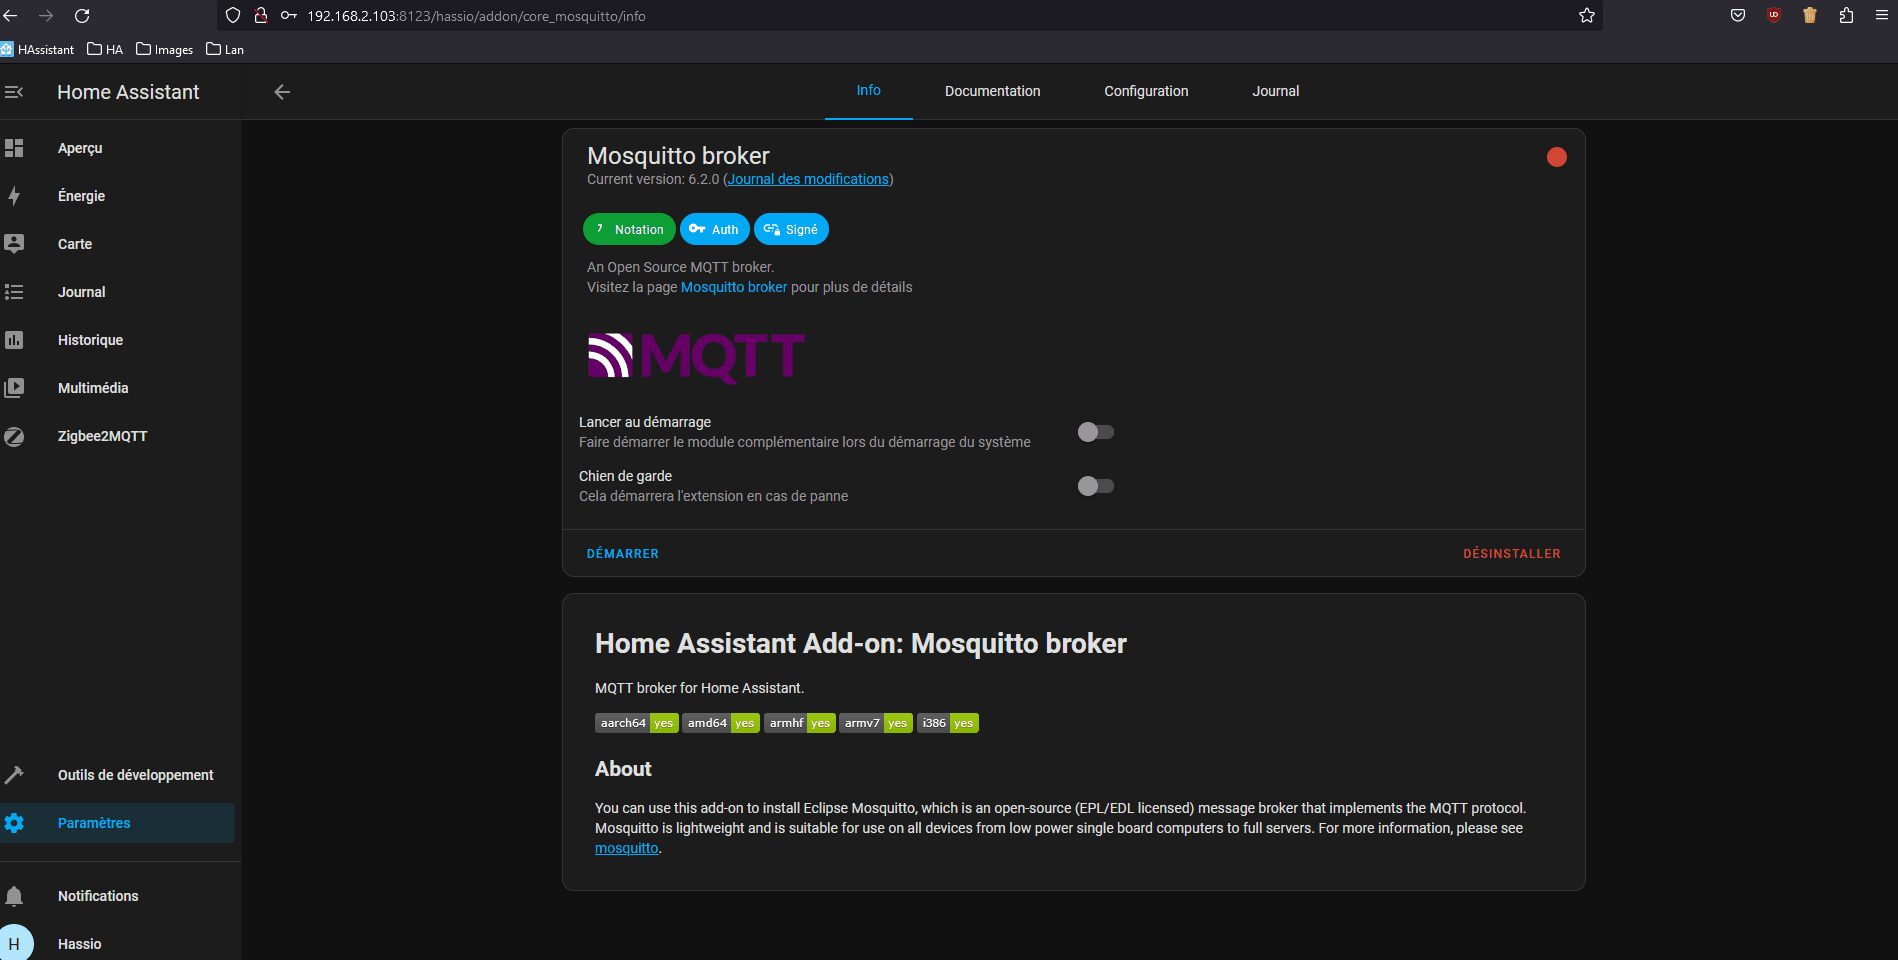Open the HA bookmarks folder
The image size is (1898, 960).
(x=105, y=49)
